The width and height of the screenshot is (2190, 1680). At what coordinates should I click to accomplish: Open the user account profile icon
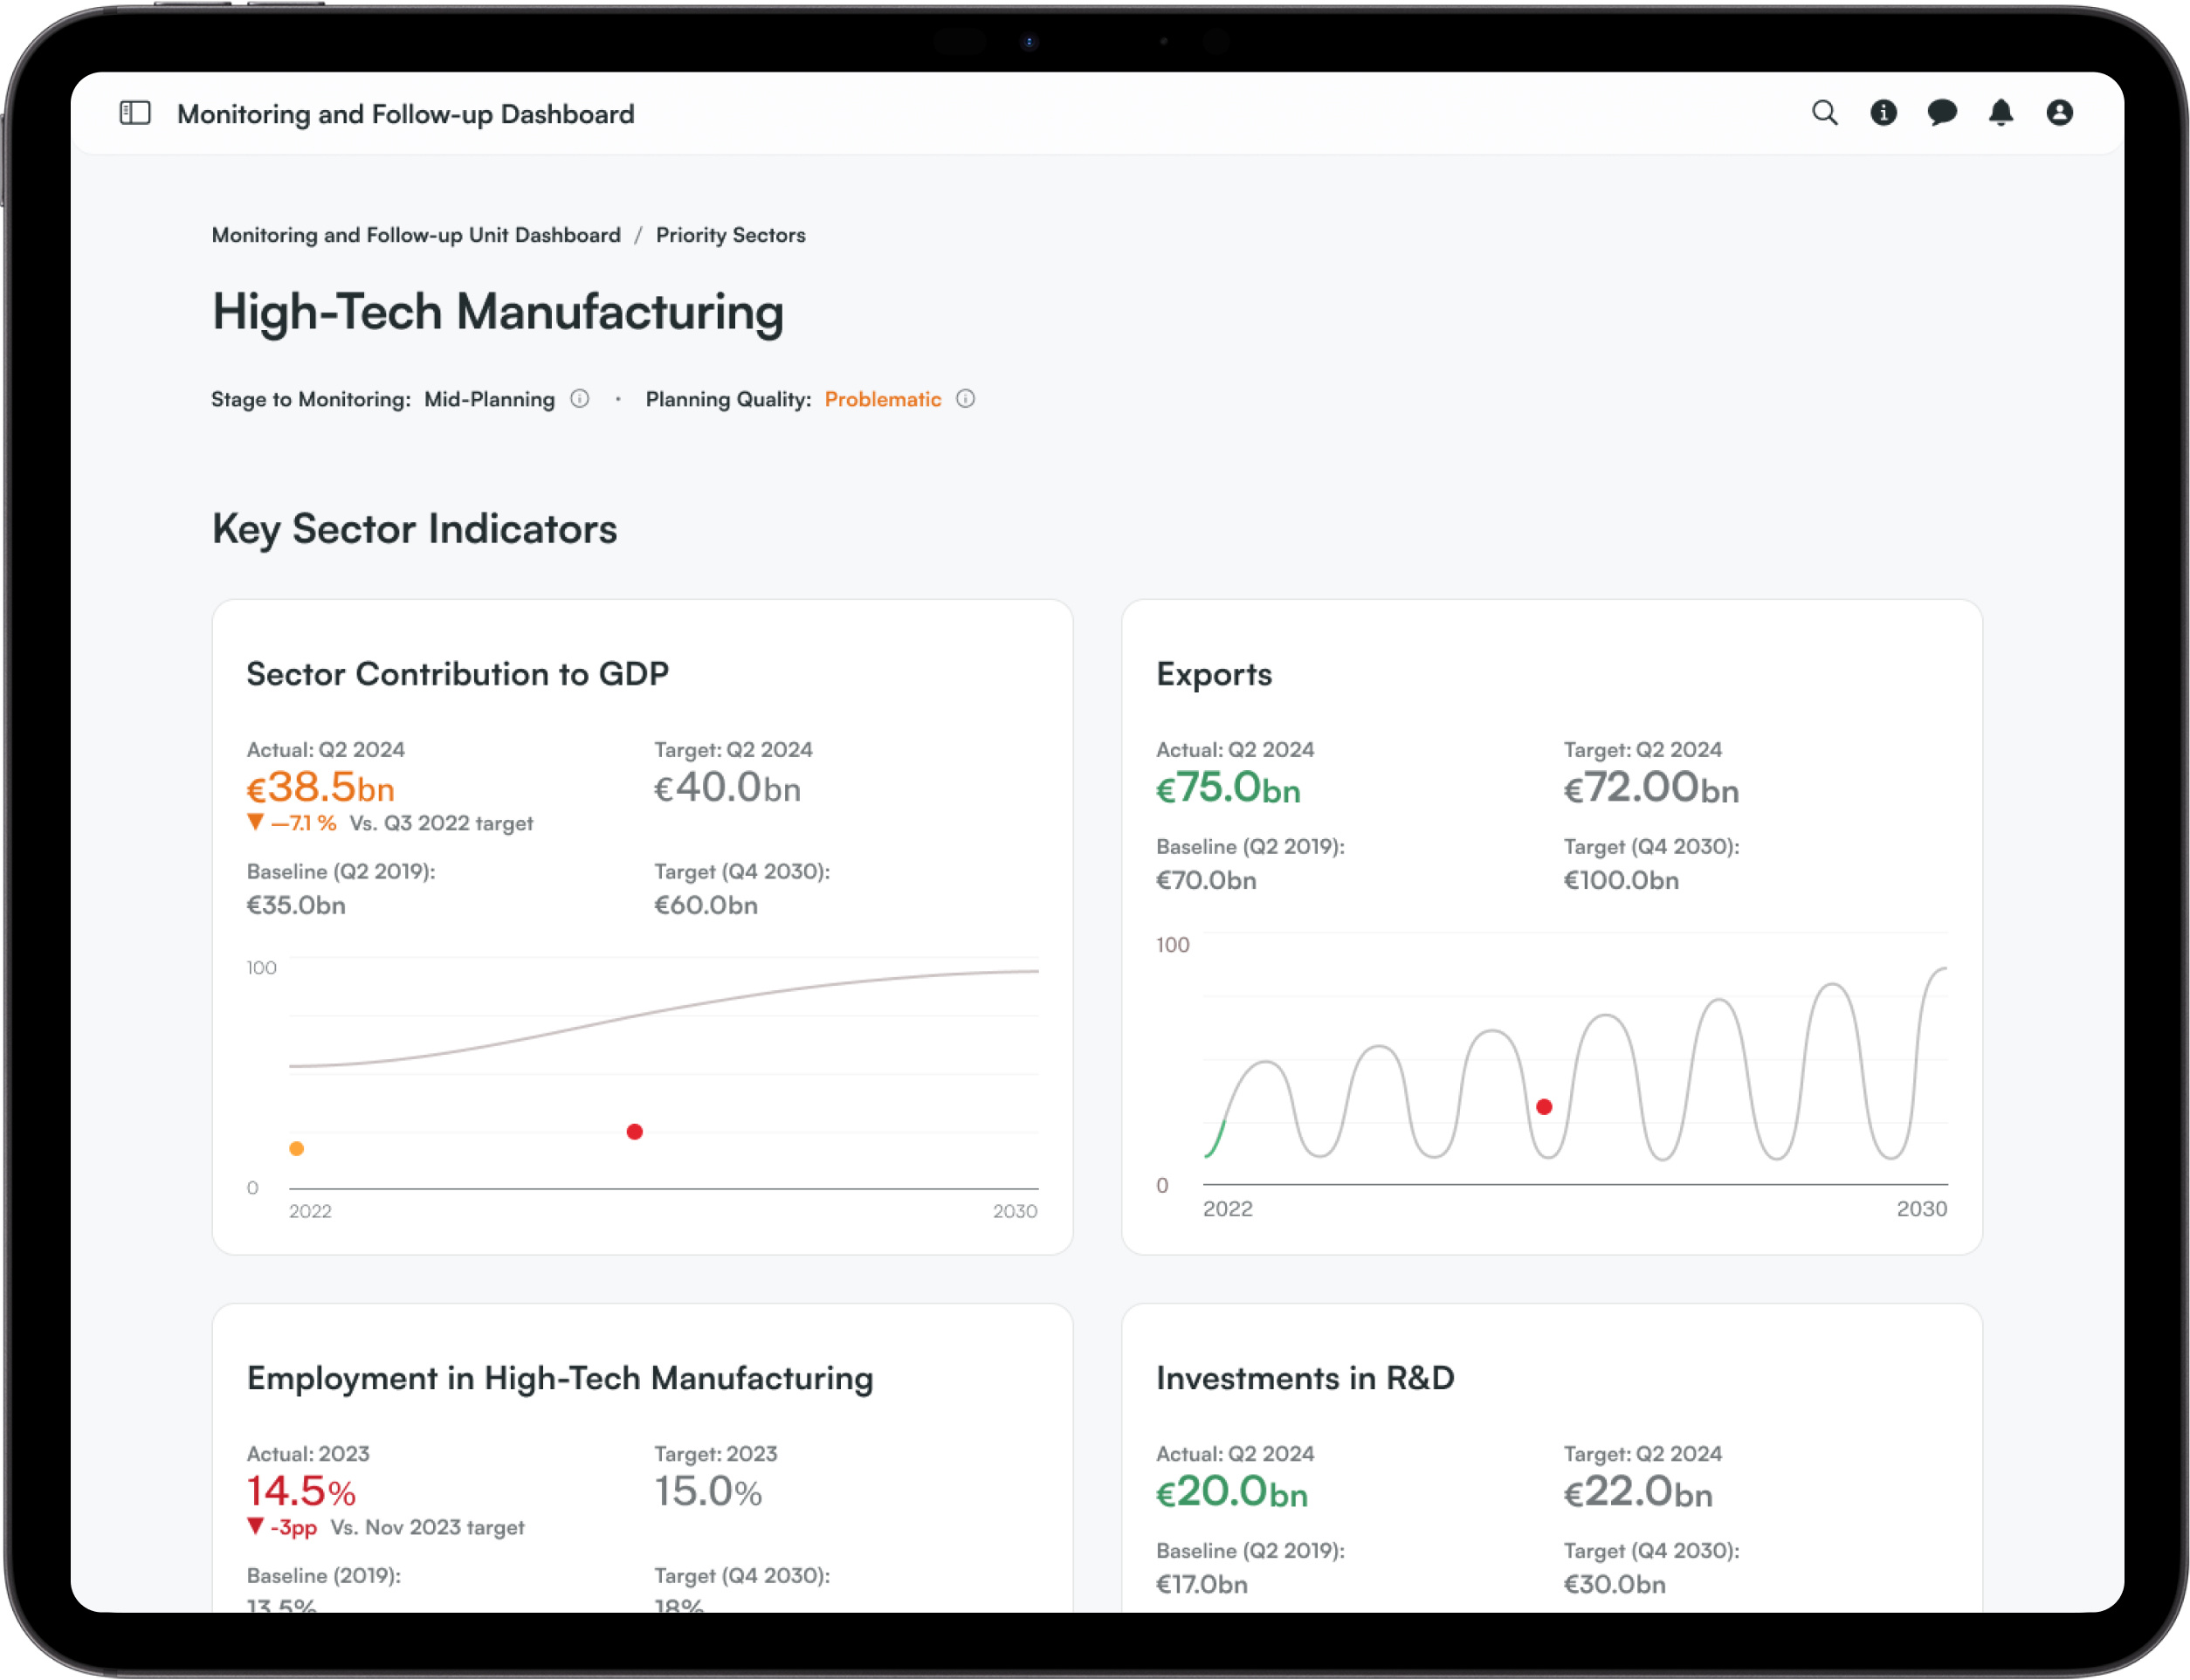(2059, 113)
